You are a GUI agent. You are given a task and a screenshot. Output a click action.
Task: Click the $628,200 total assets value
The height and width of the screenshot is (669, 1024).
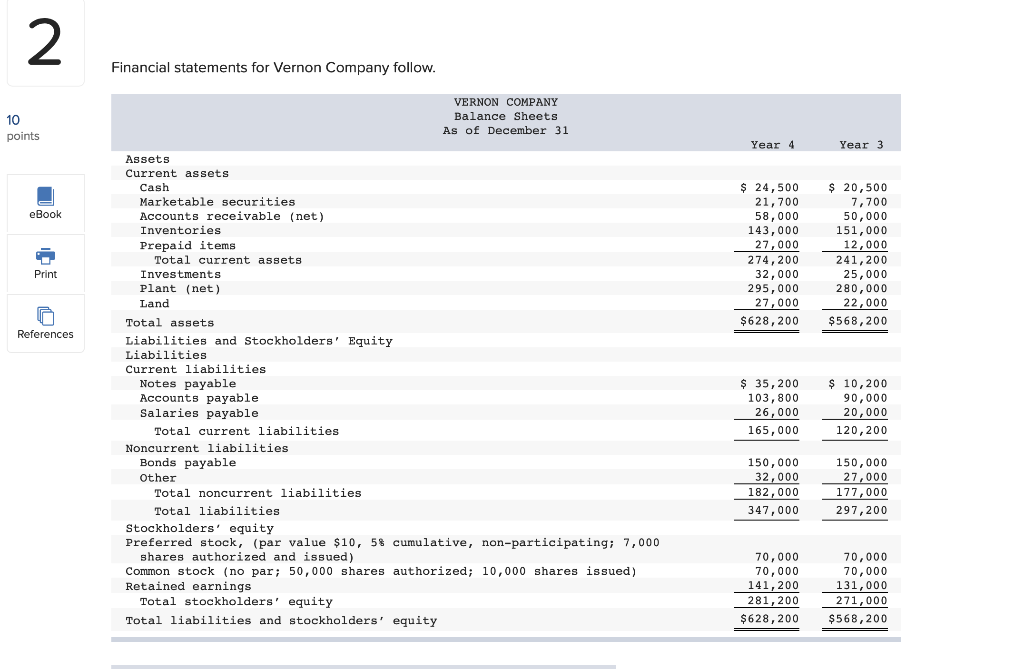point(769,321)
